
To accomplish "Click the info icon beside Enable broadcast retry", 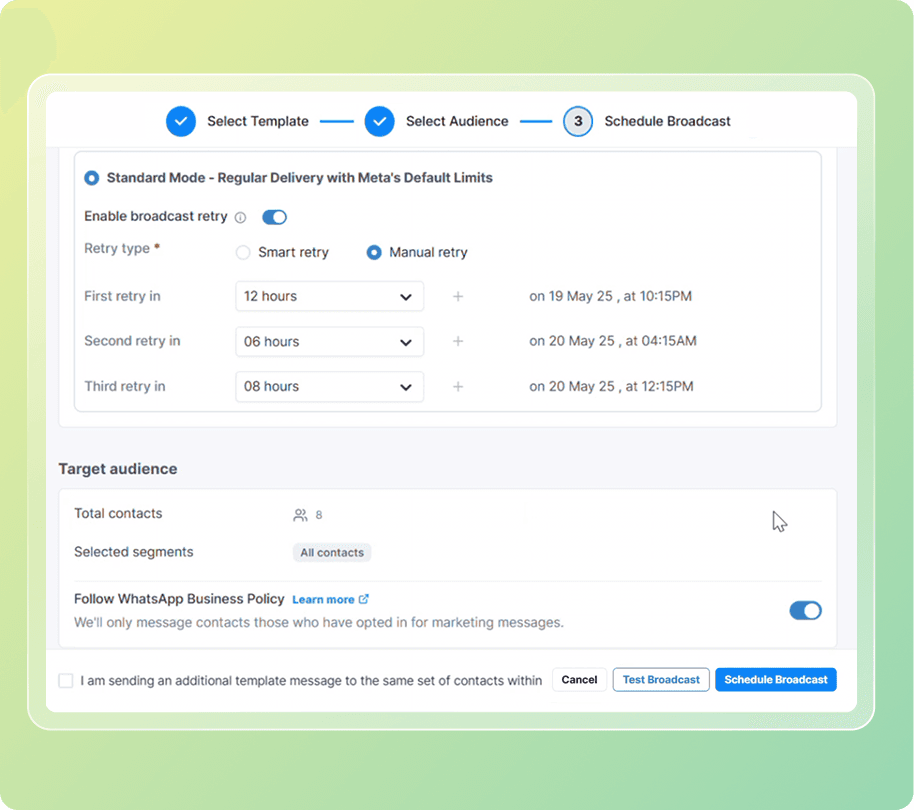I will [x=241, y=216].
